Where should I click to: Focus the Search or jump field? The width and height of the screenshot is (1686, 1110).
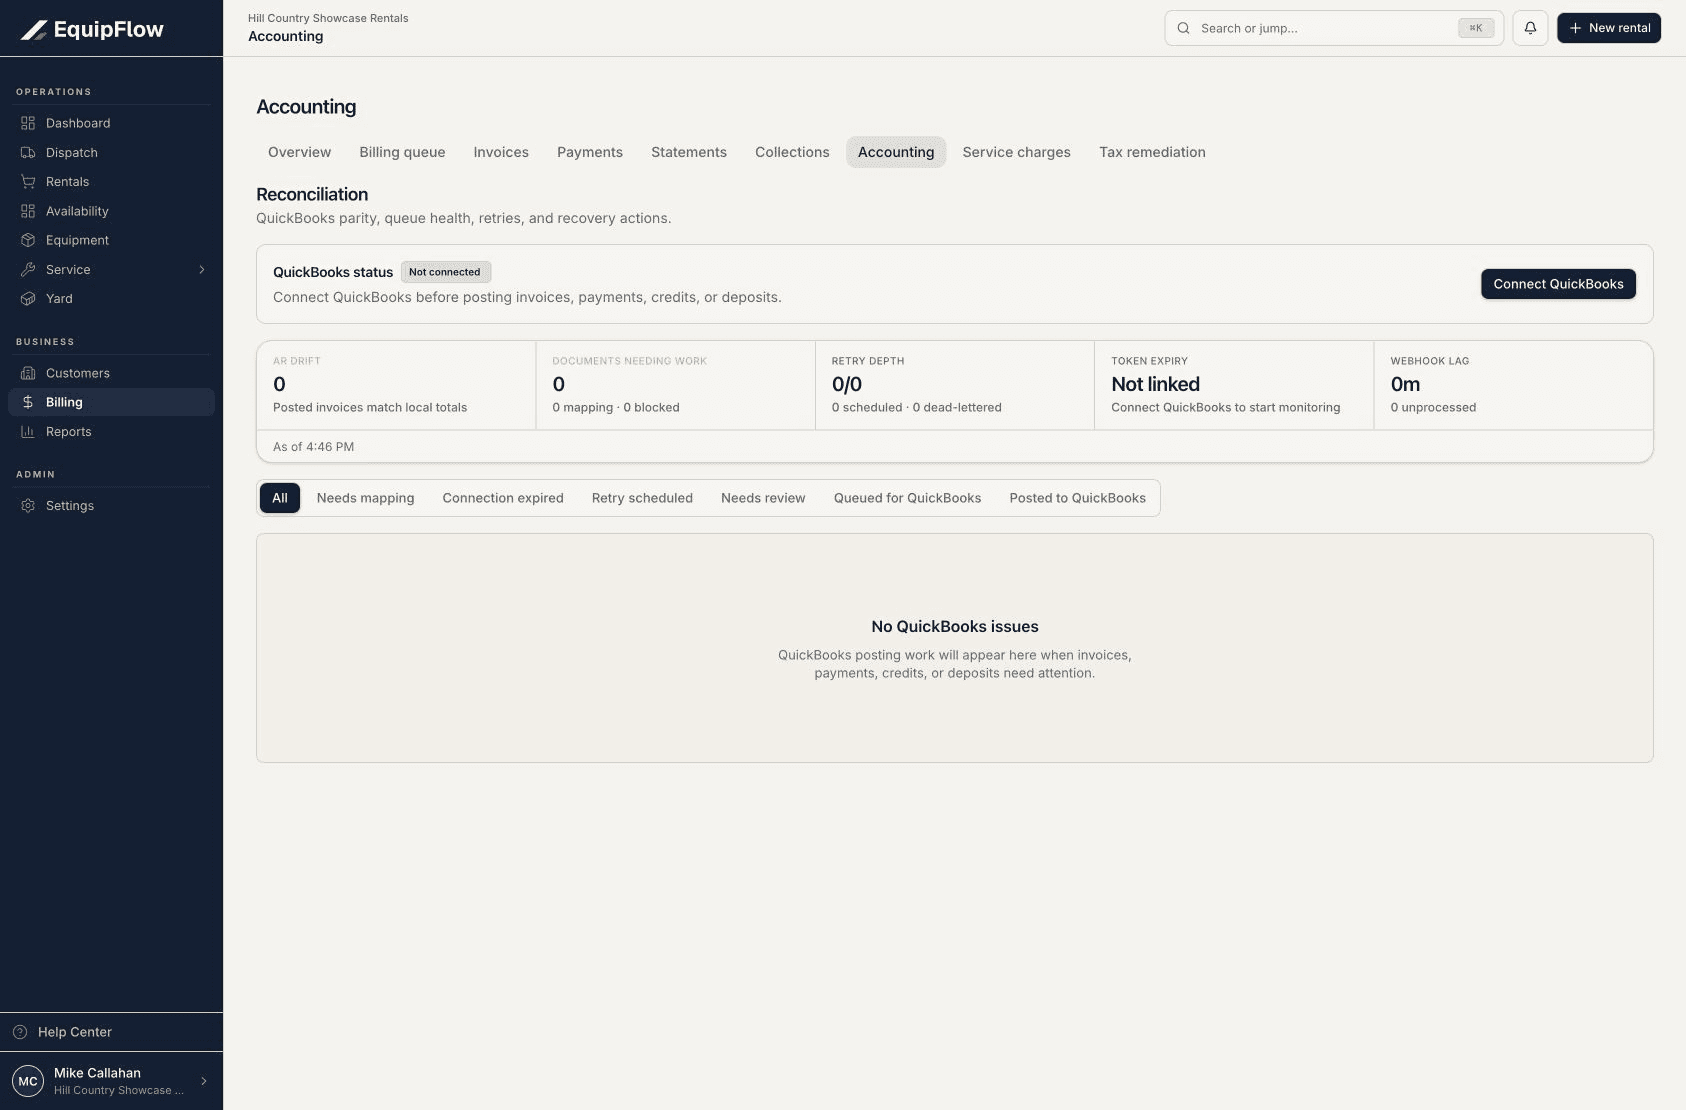pos(1334,28)
